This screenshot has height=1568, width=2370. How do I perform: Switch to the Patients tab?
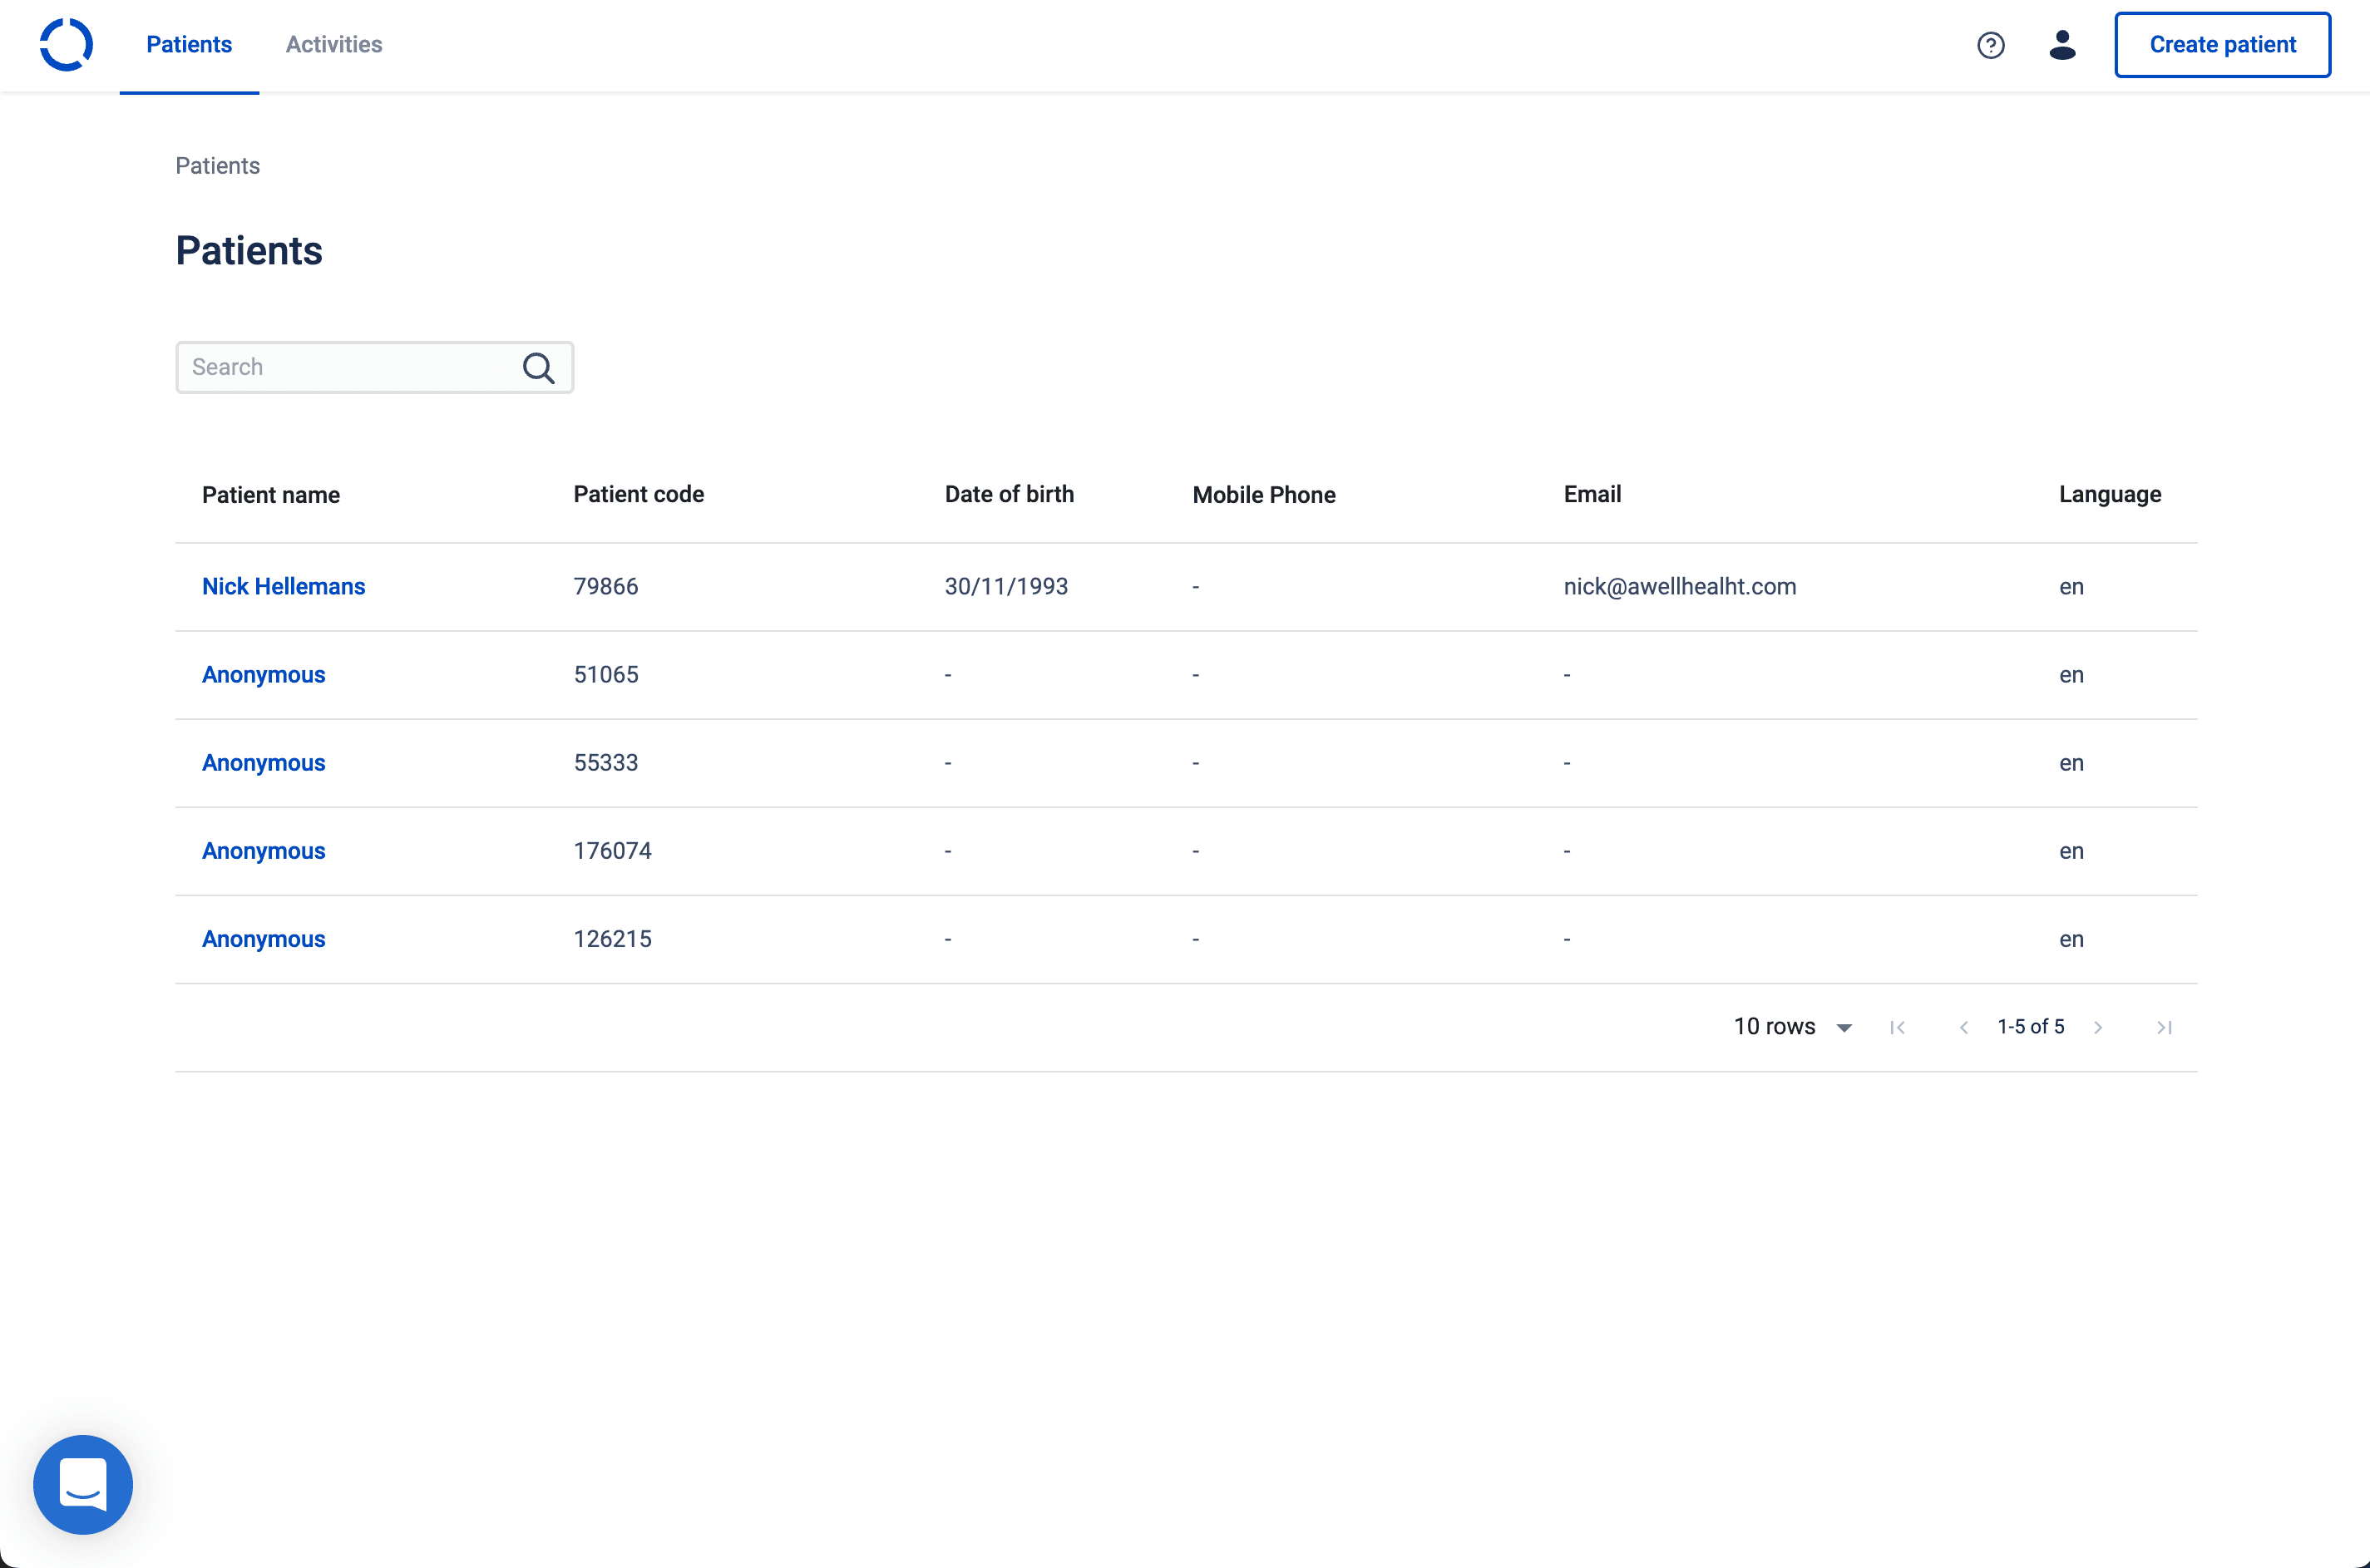point(189,45)
